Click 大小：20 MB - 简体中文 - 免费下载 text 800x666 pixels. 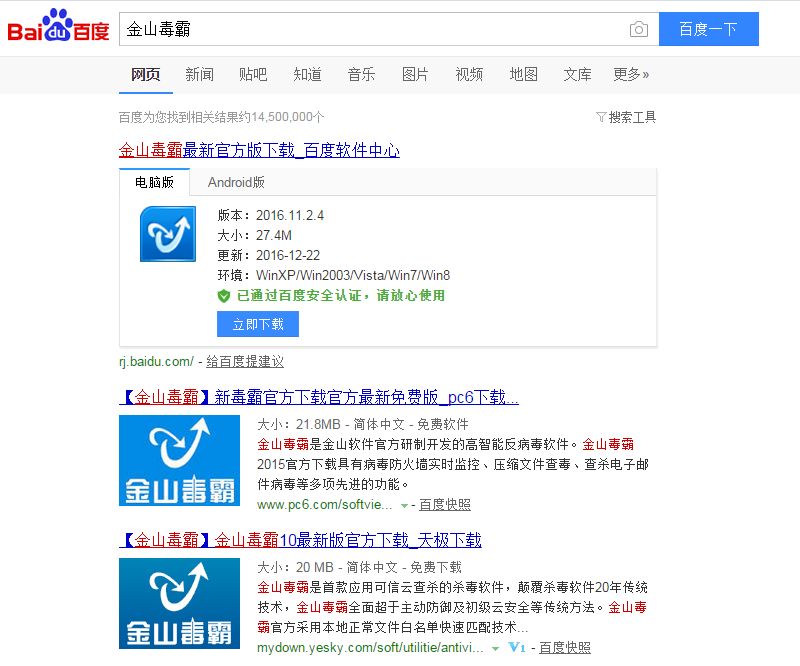[x=359, y=567]
